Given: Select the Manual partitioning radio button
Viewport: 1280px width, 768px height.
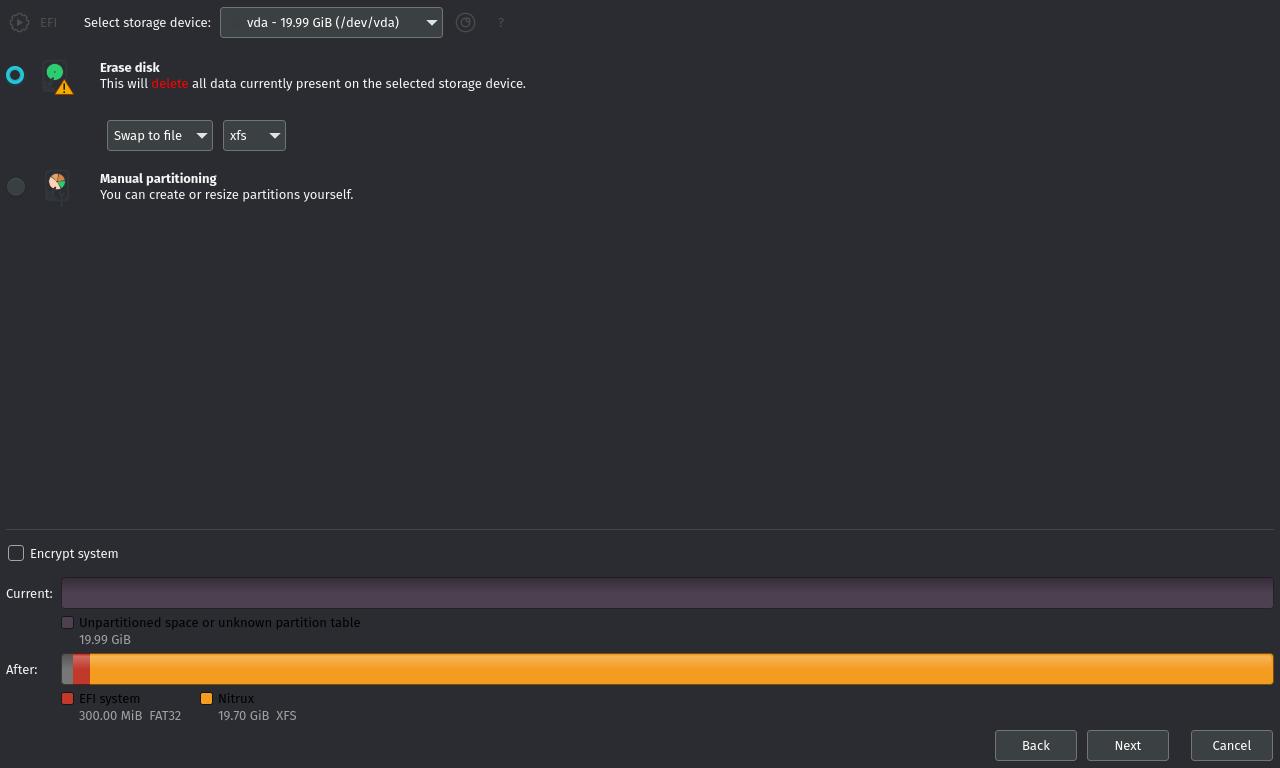Looking at the screenshot, I should [15, 186].
